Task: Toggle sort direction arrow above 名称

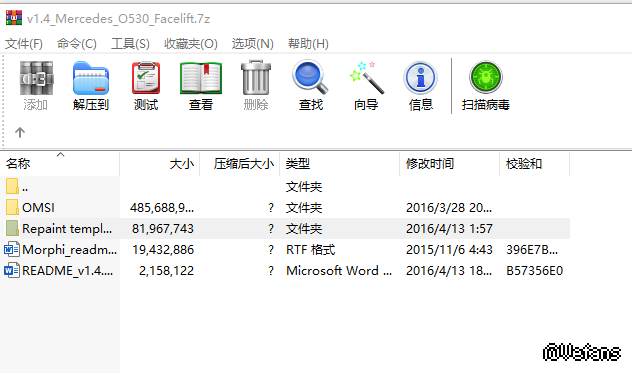Action: 60,154
